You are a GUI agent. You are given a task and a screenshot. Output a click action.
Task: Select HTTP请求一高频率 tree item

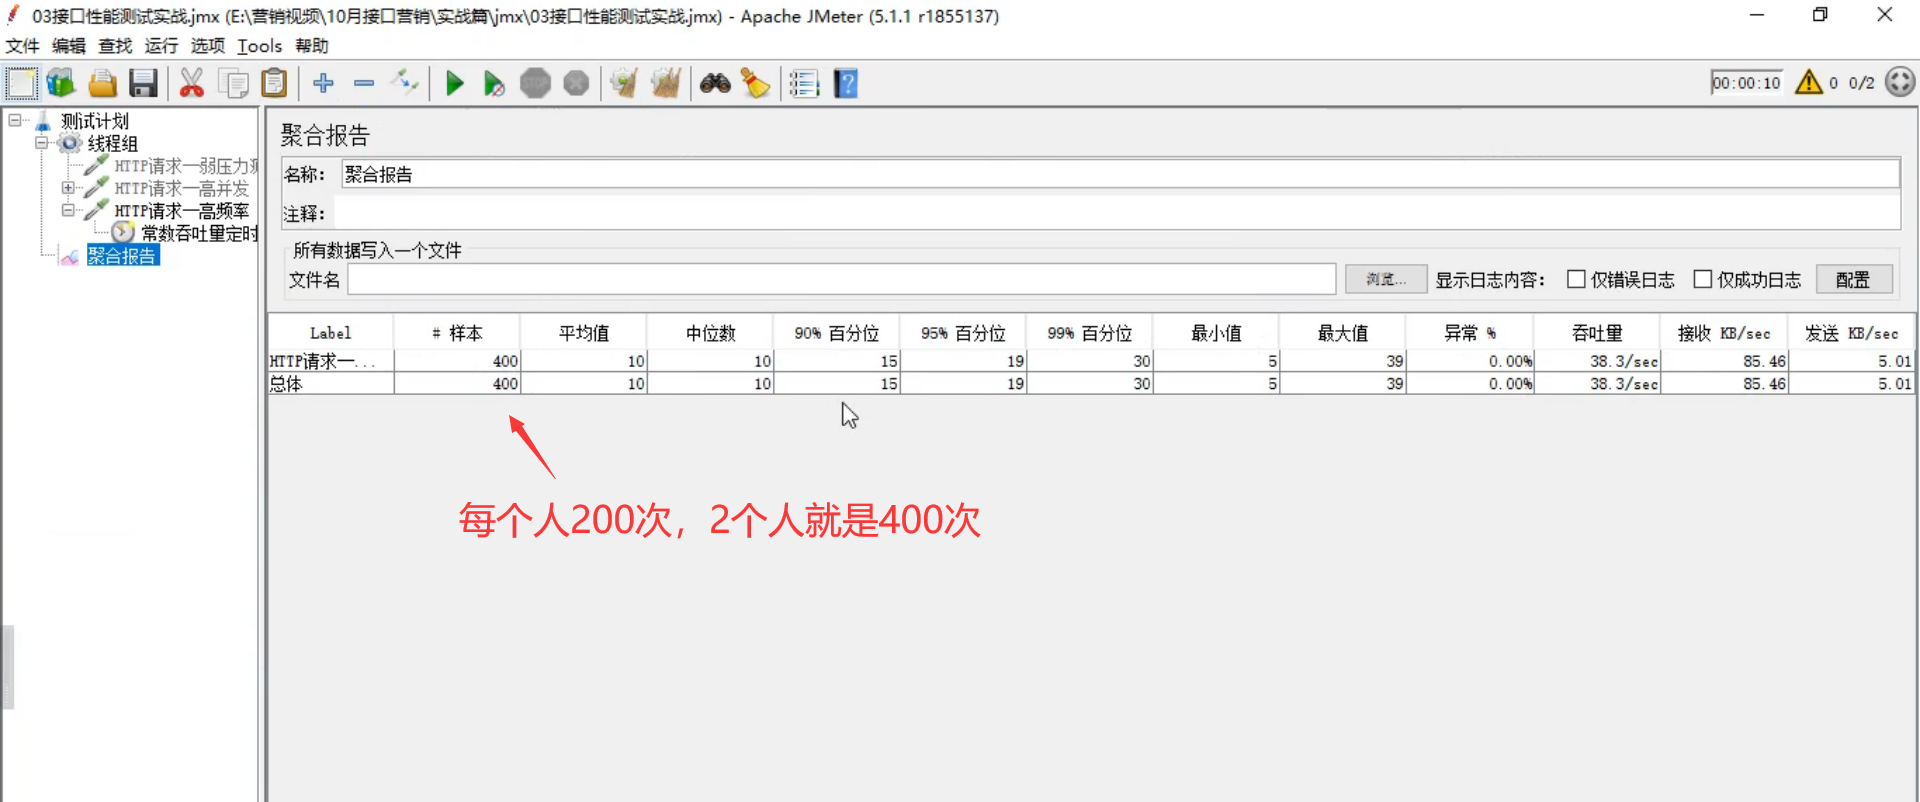[182, 211]
